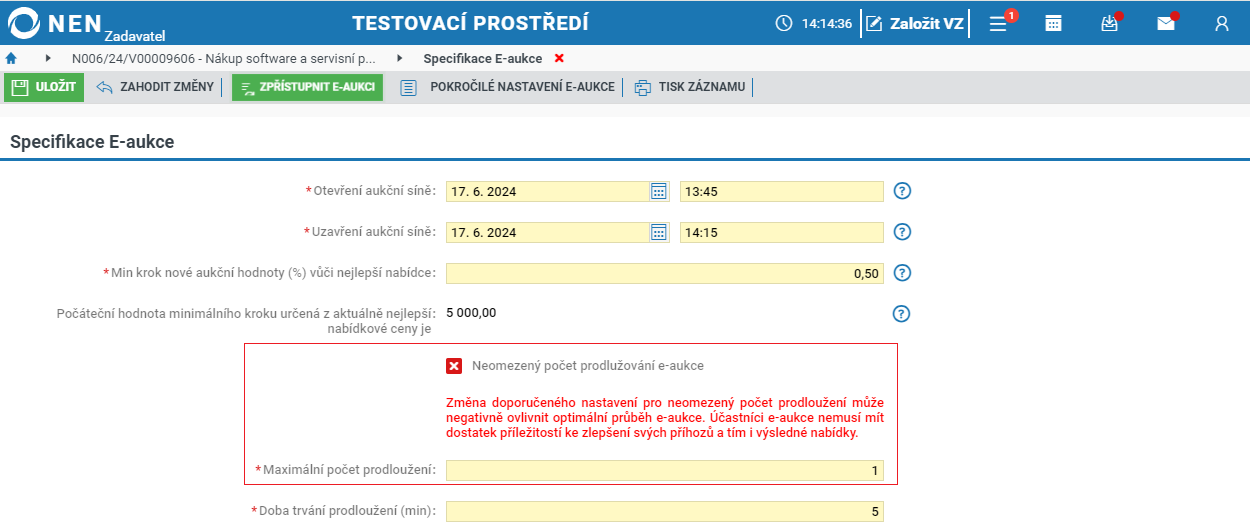Show help for Otevření aukční síně
The image size is (1250, 531).
tap(902, 191)
